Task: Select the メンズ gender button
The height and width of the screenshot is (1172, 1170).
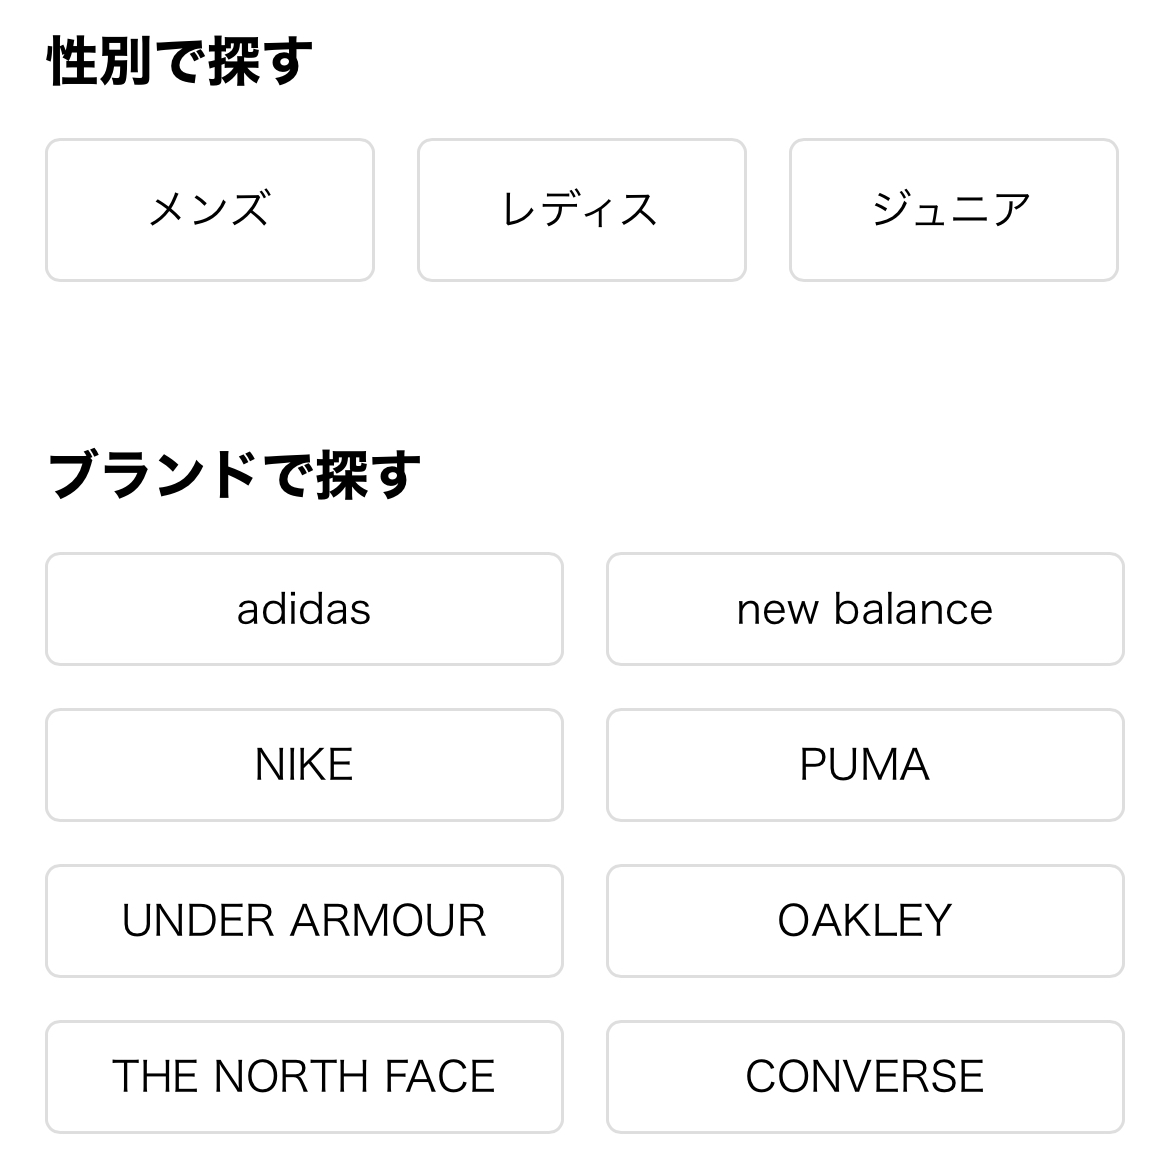Action: pyautogui.click(x=210, y=210)
